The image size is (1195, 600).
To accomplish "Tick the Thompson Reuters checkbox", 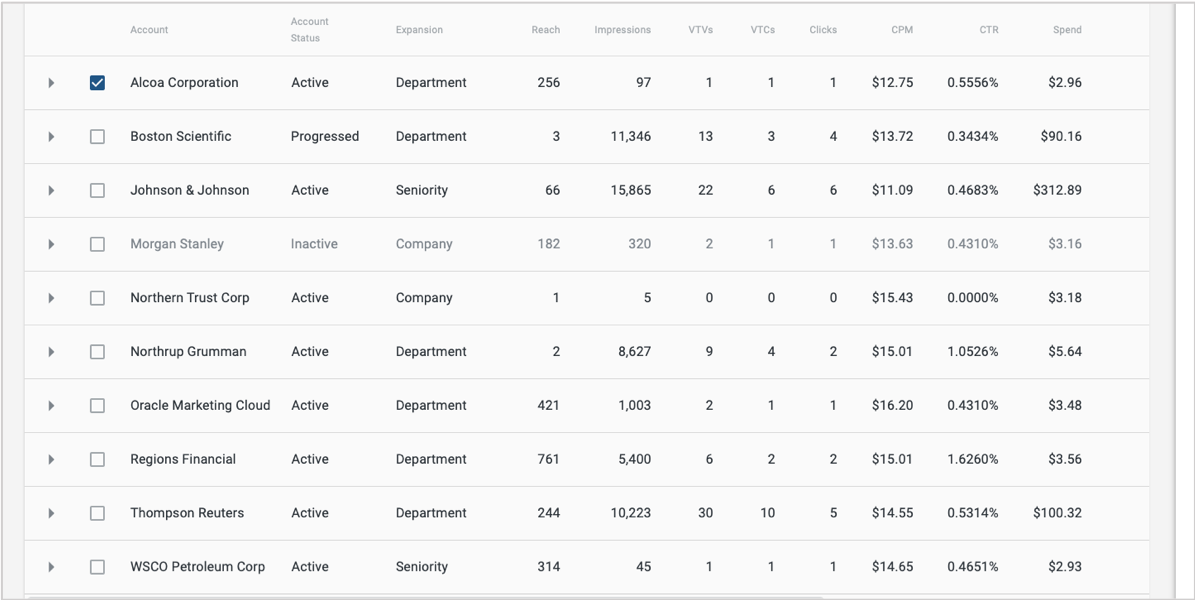I will tap(97, 513).
